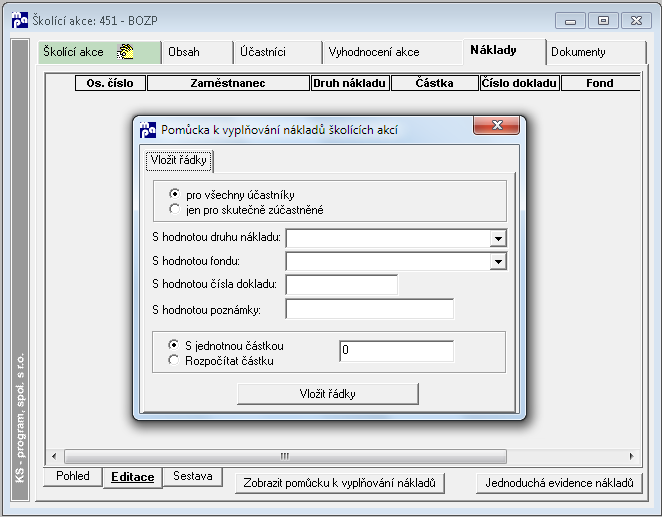Select 'jen pro skutečně zúčastněné' radio option
This screenshot has height=517, width=662.
tap(174, 209)
